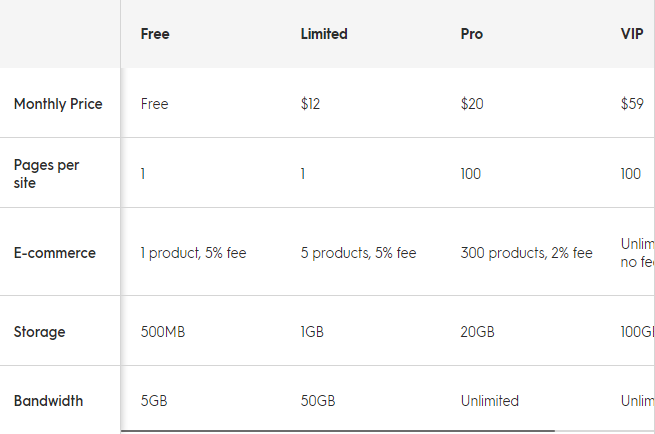The width and height of the screenshot is (655, 434).
Task: Click the Pro plan Unlimited bandwidth cell
Action: [490, 401]
